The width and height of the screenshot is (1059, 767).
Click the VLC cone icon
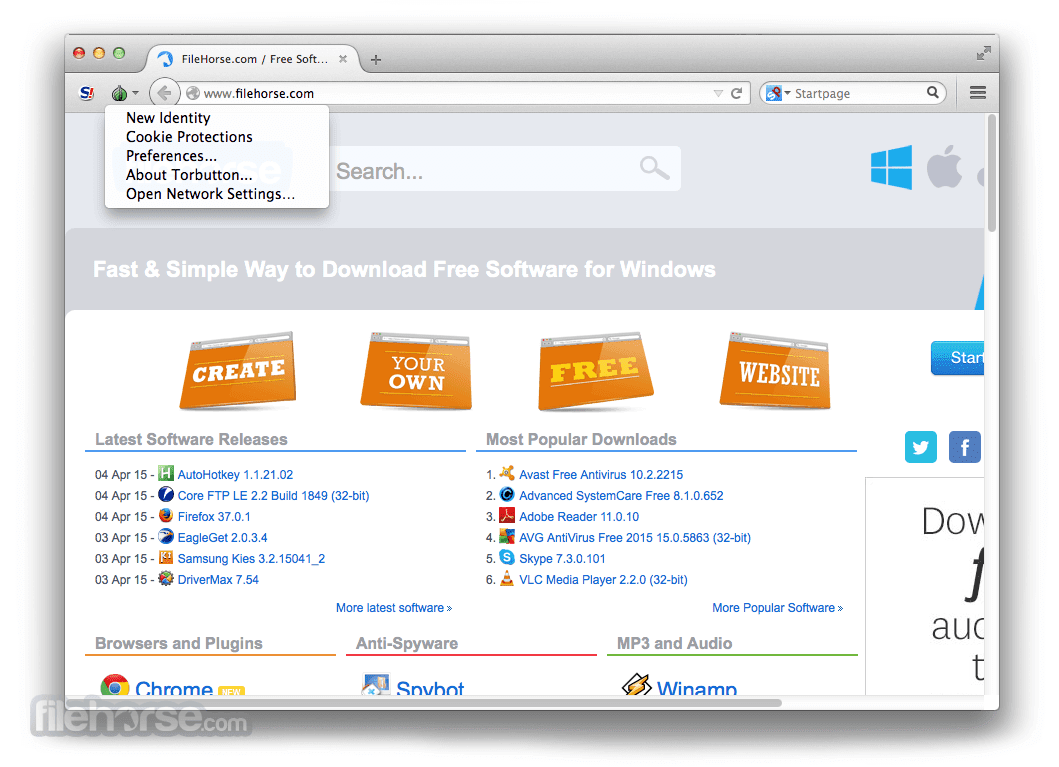pyautogui.click(x=507, y=578)
